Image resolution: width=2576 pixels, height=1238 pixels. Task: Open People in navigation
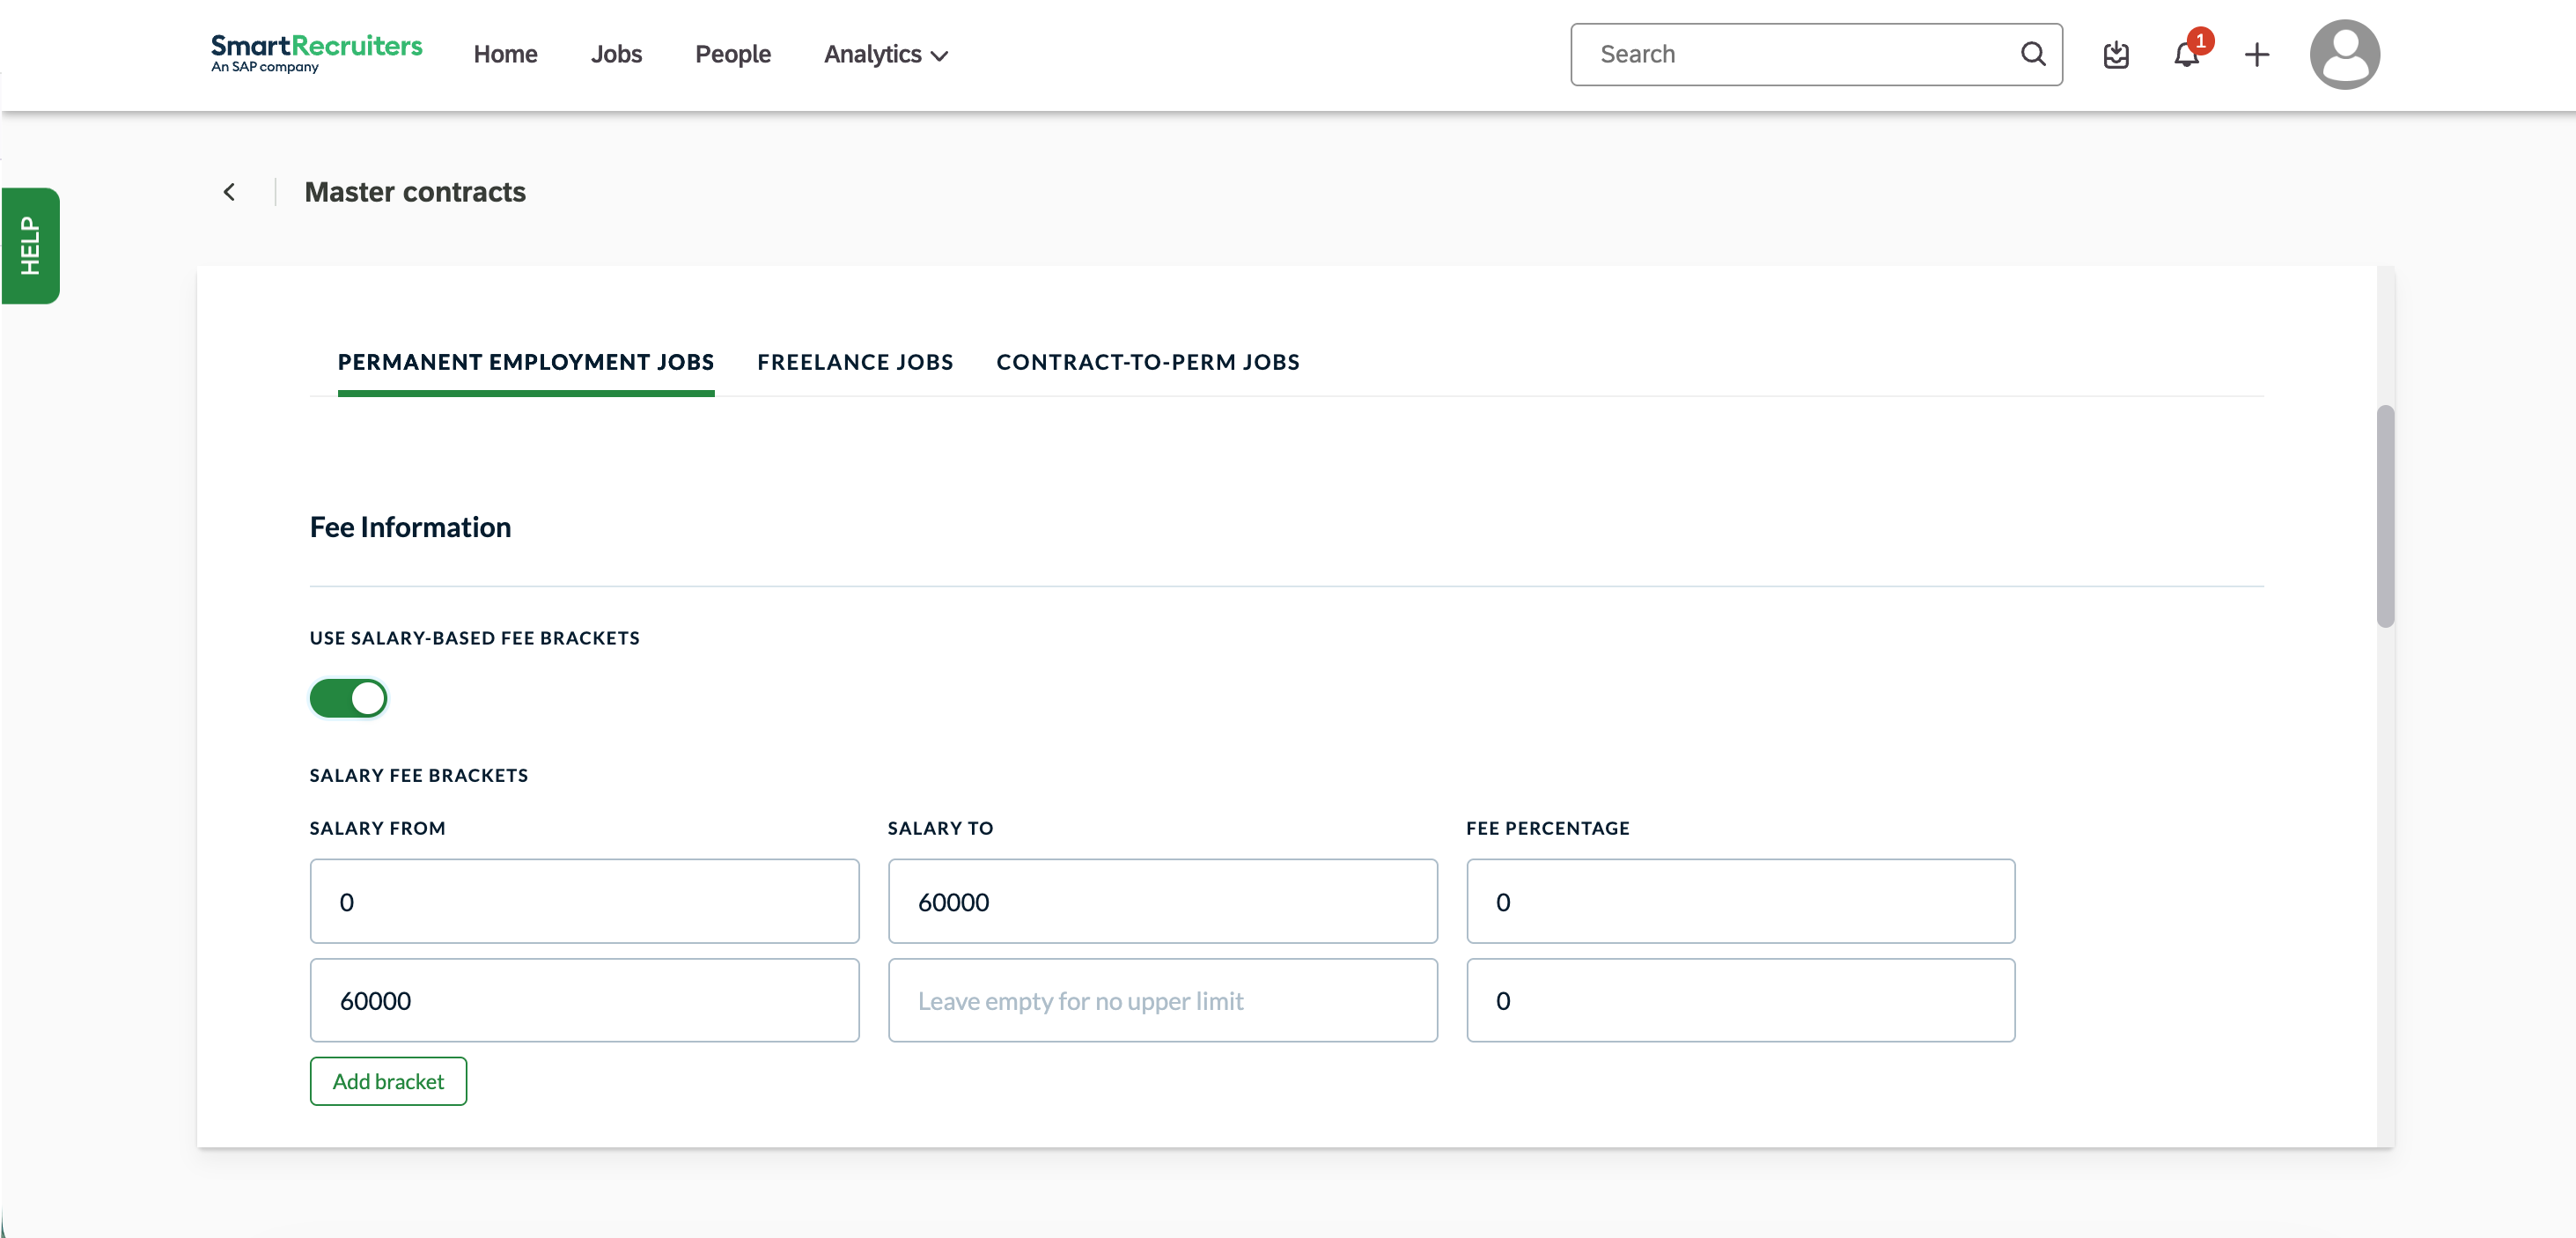(x=733, y=54)
